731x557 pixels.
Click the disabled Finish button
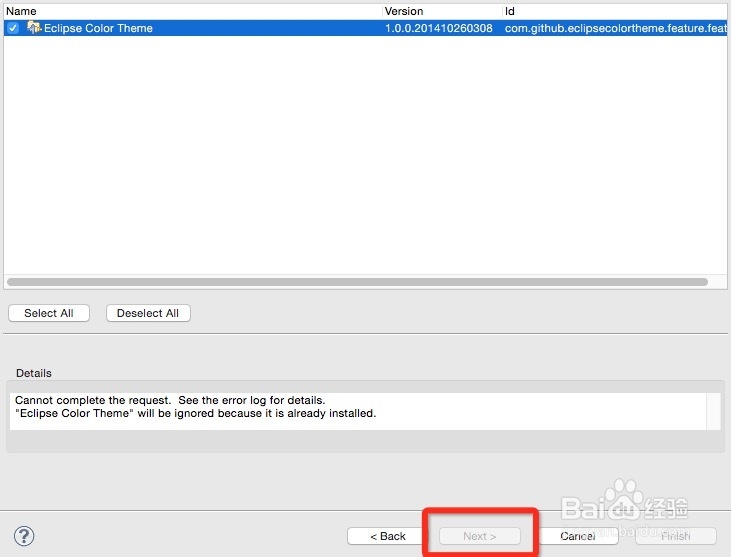tap(676, 536)
